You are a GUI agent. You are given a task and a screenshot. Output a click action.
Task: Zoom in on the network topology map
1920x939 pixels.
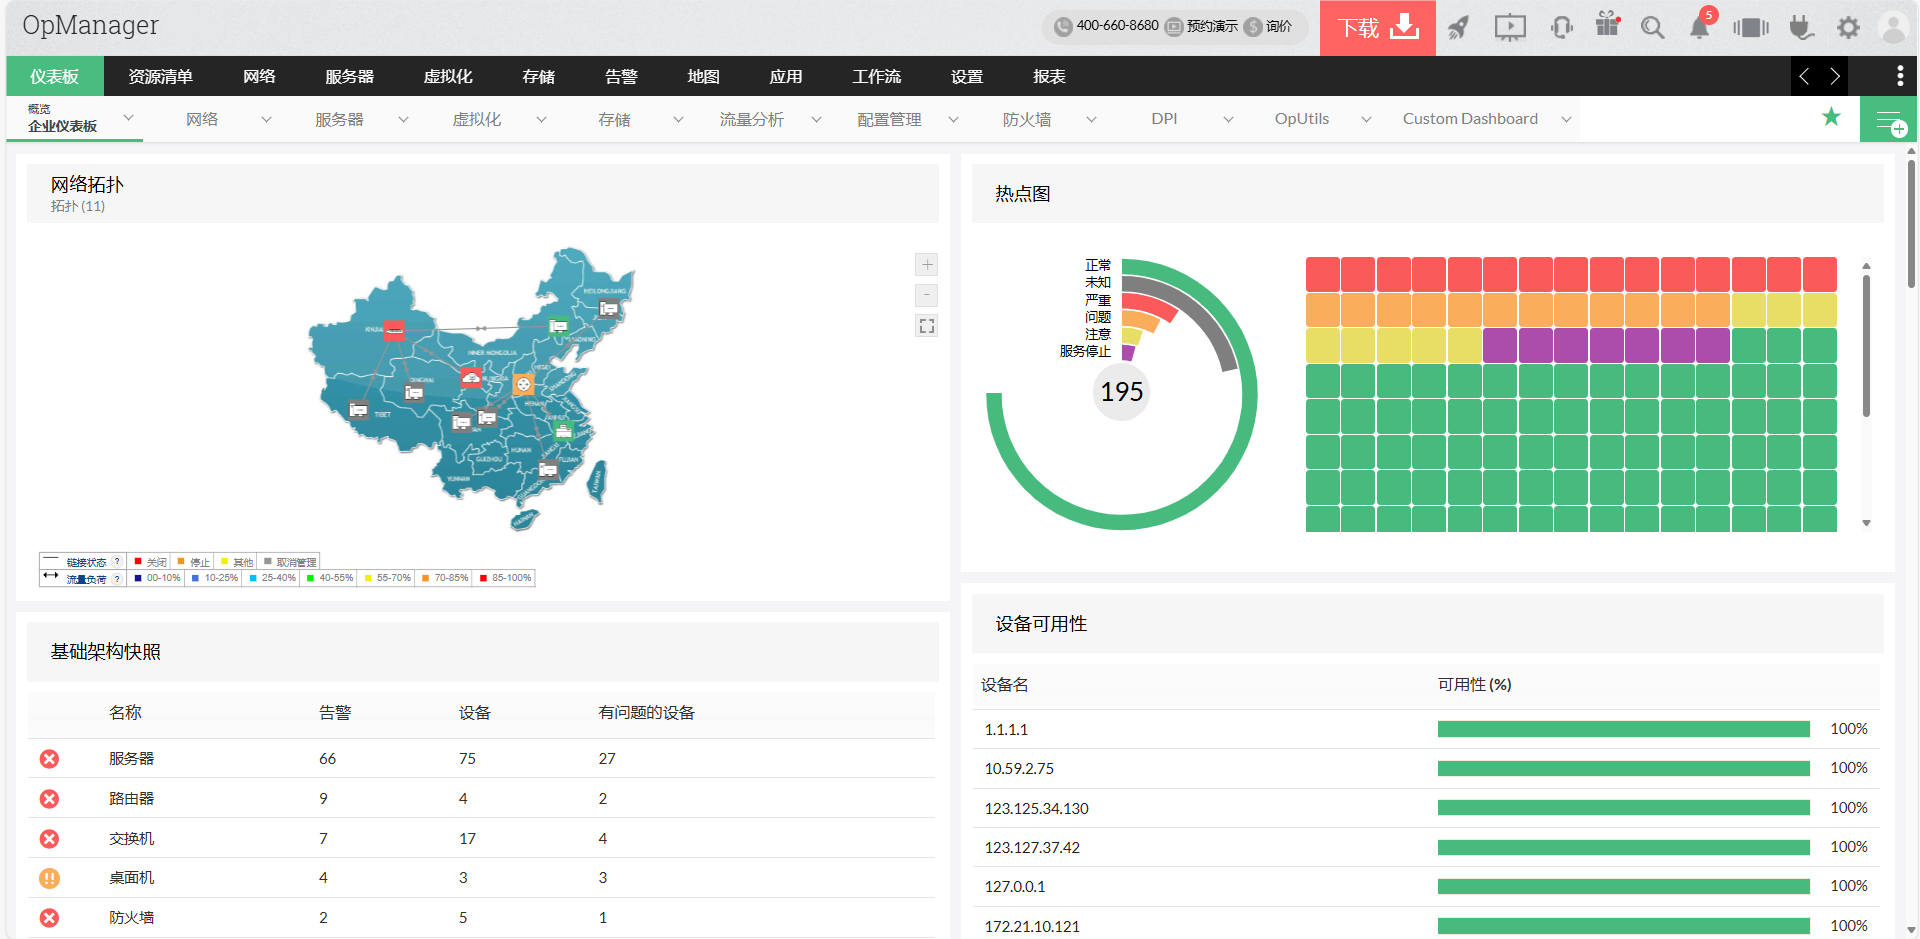coord(927,265)
